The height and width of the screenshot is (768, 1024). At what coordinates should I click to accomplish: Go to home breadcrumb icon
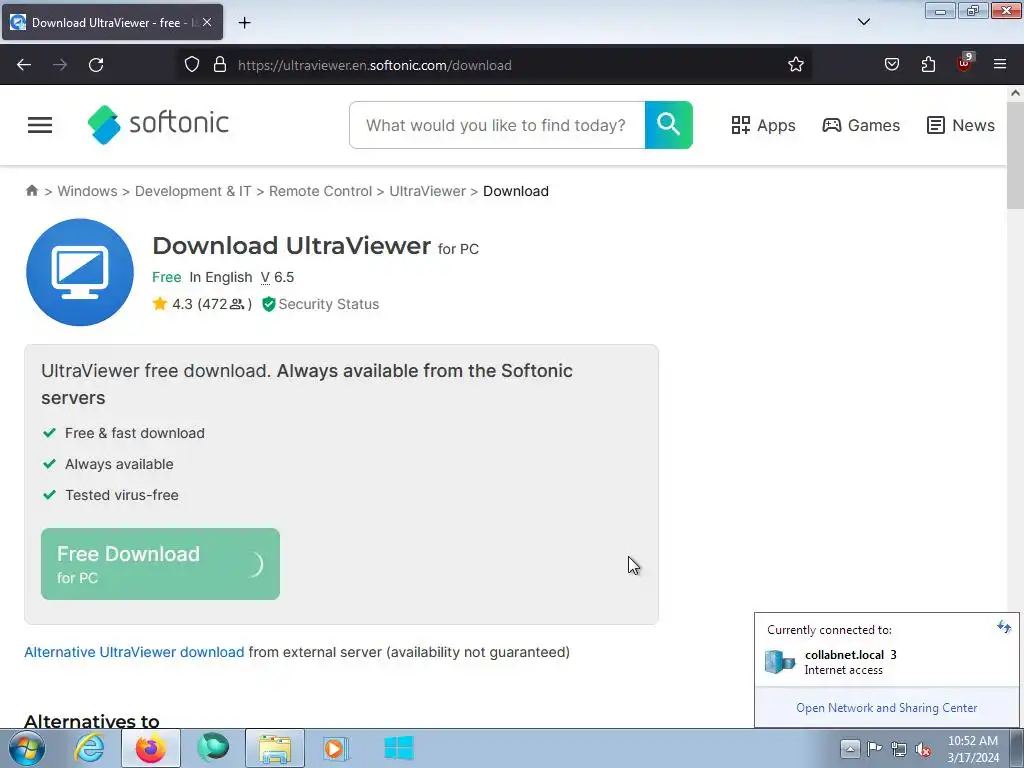coord(31,191)
